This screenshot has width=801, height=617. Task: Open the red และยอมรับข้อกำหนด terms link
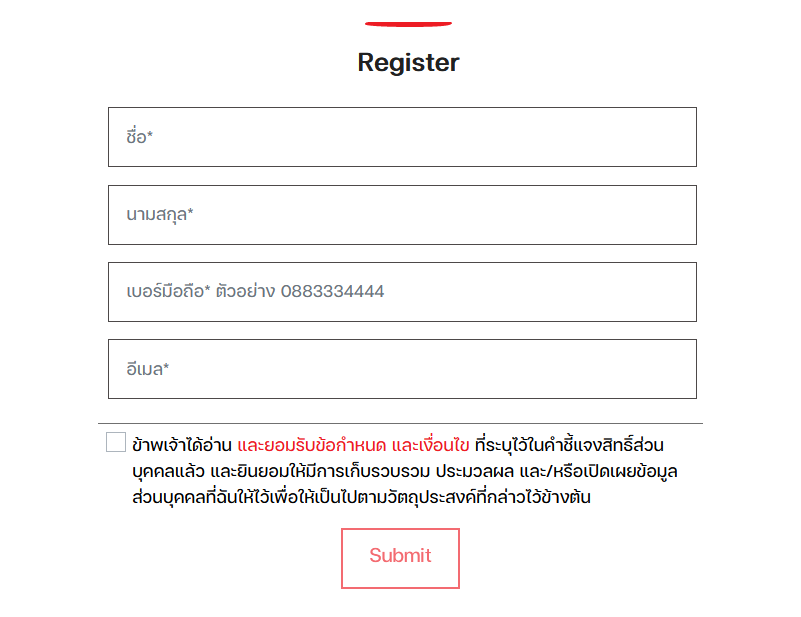312,444
